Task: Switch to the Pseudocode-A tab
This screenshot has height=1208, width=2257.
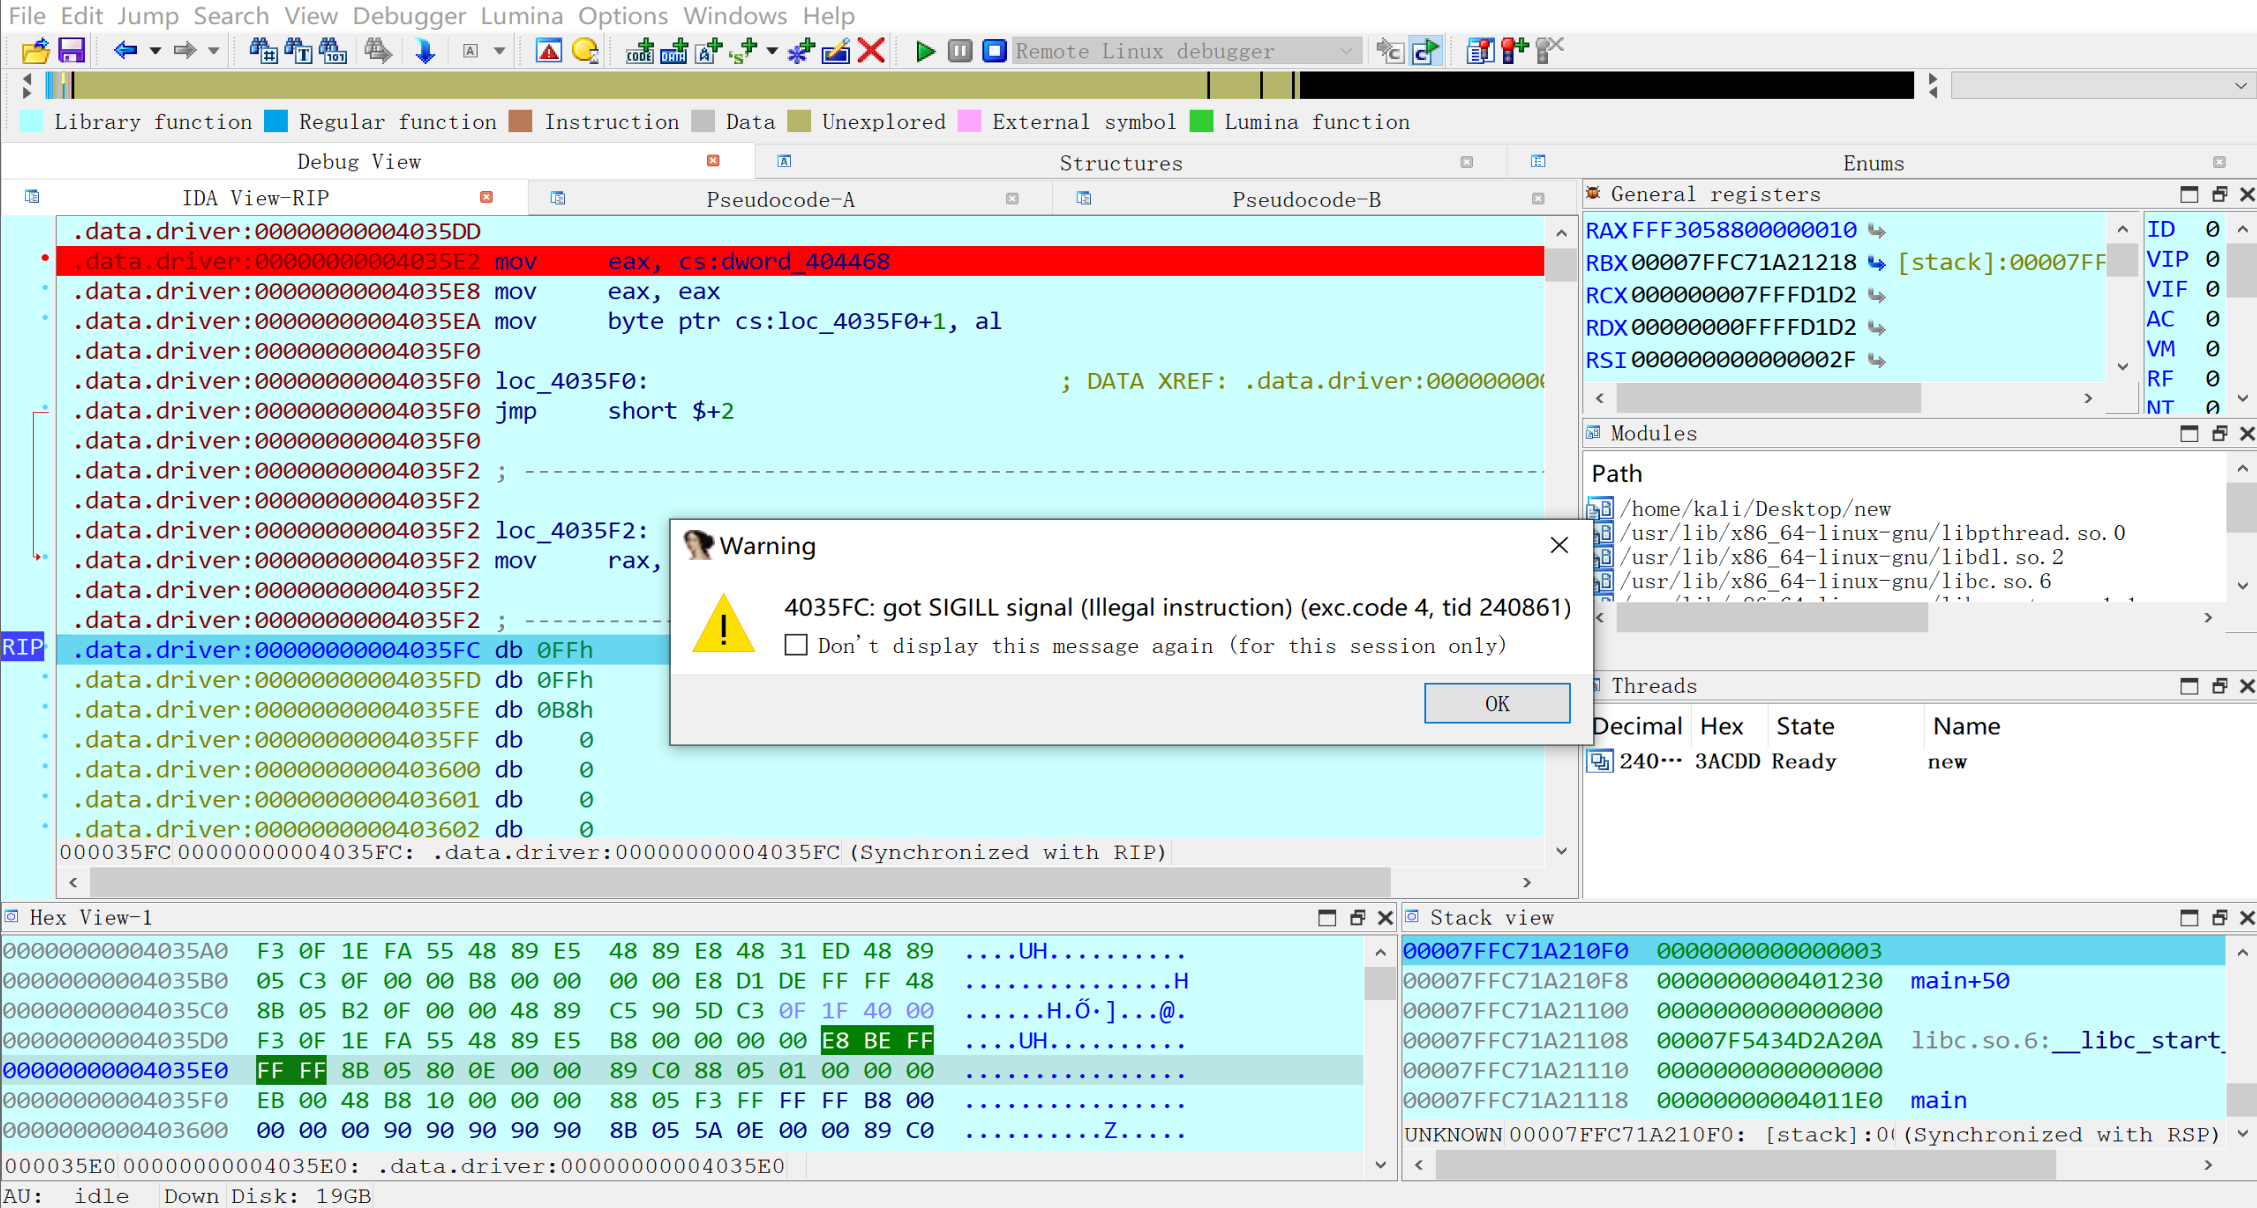Action: click(781, 199)
